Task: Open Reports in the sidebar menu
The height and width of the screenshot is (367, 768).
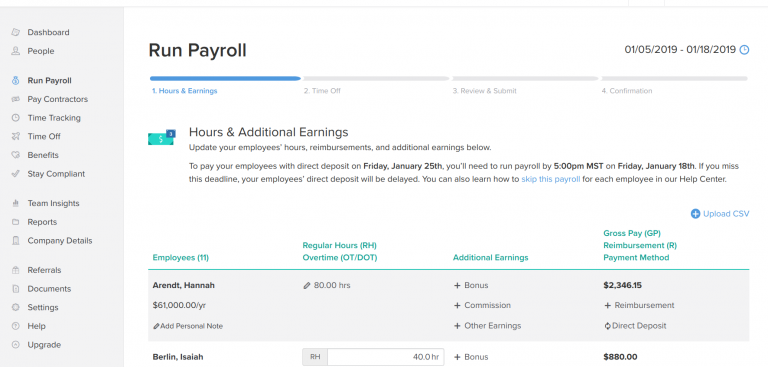Action: pos(42,222)
